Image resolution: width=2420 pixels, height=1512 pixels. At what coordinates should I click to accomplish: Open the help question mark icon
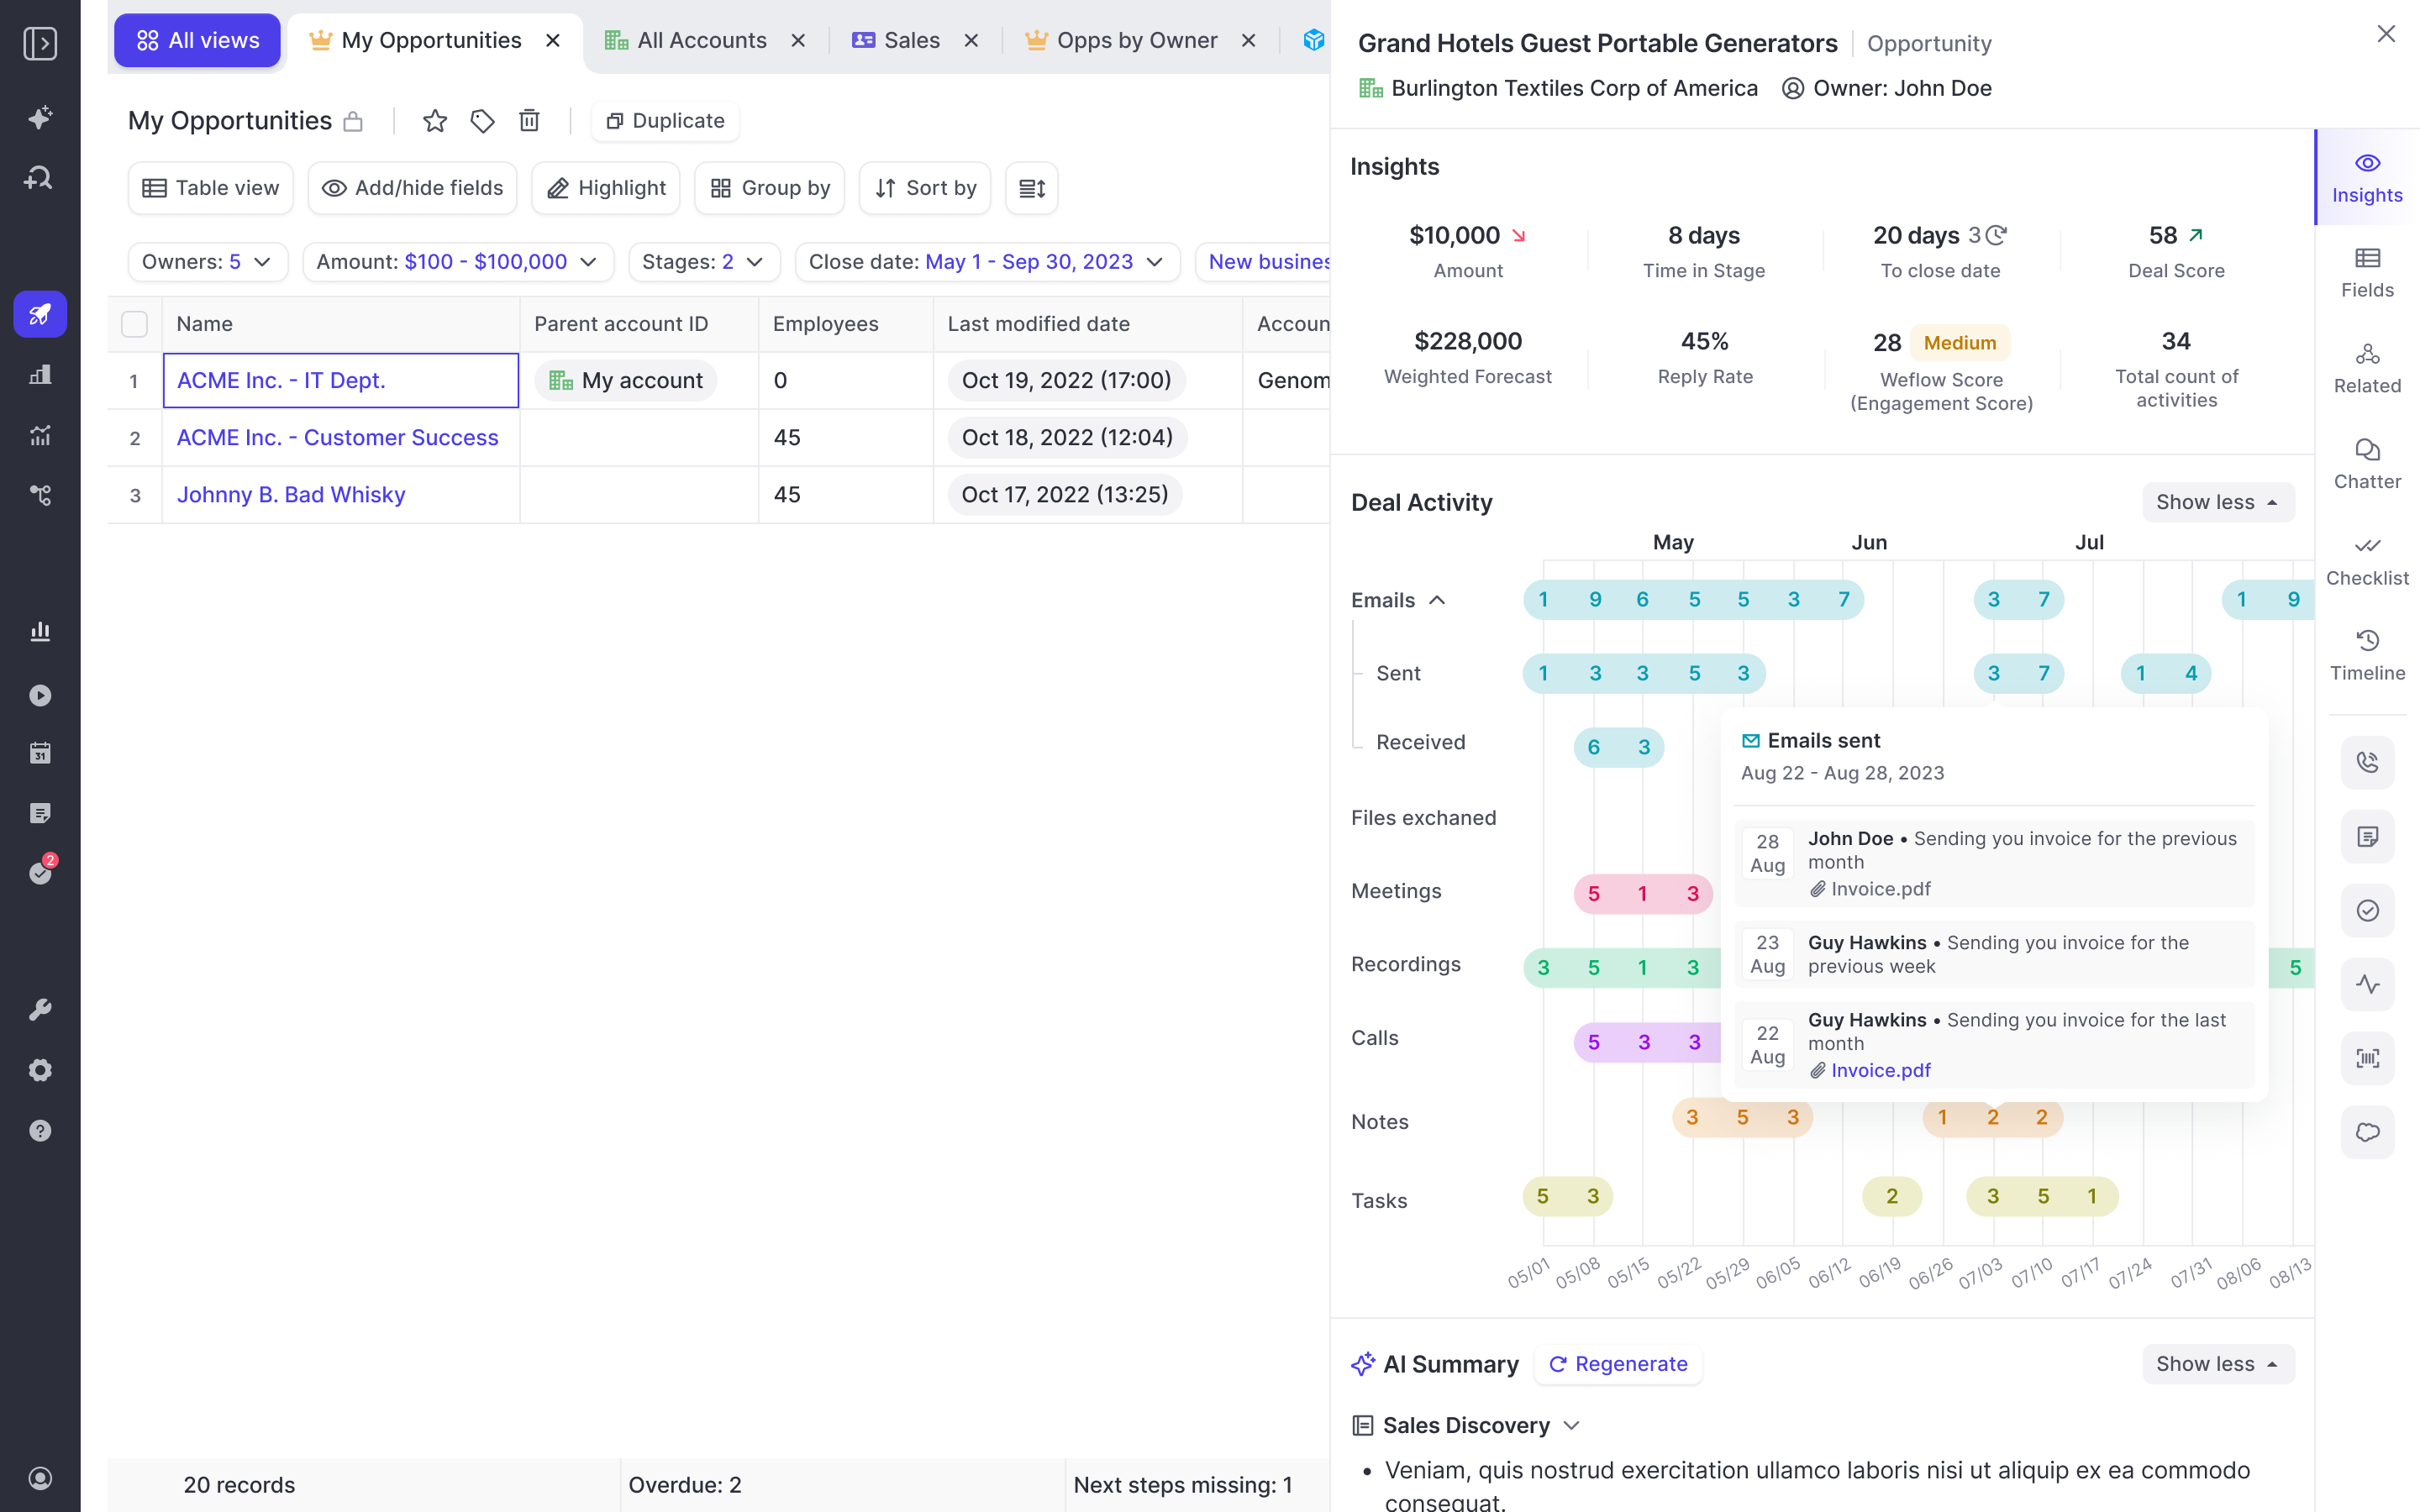click(x=40, y=1130)
